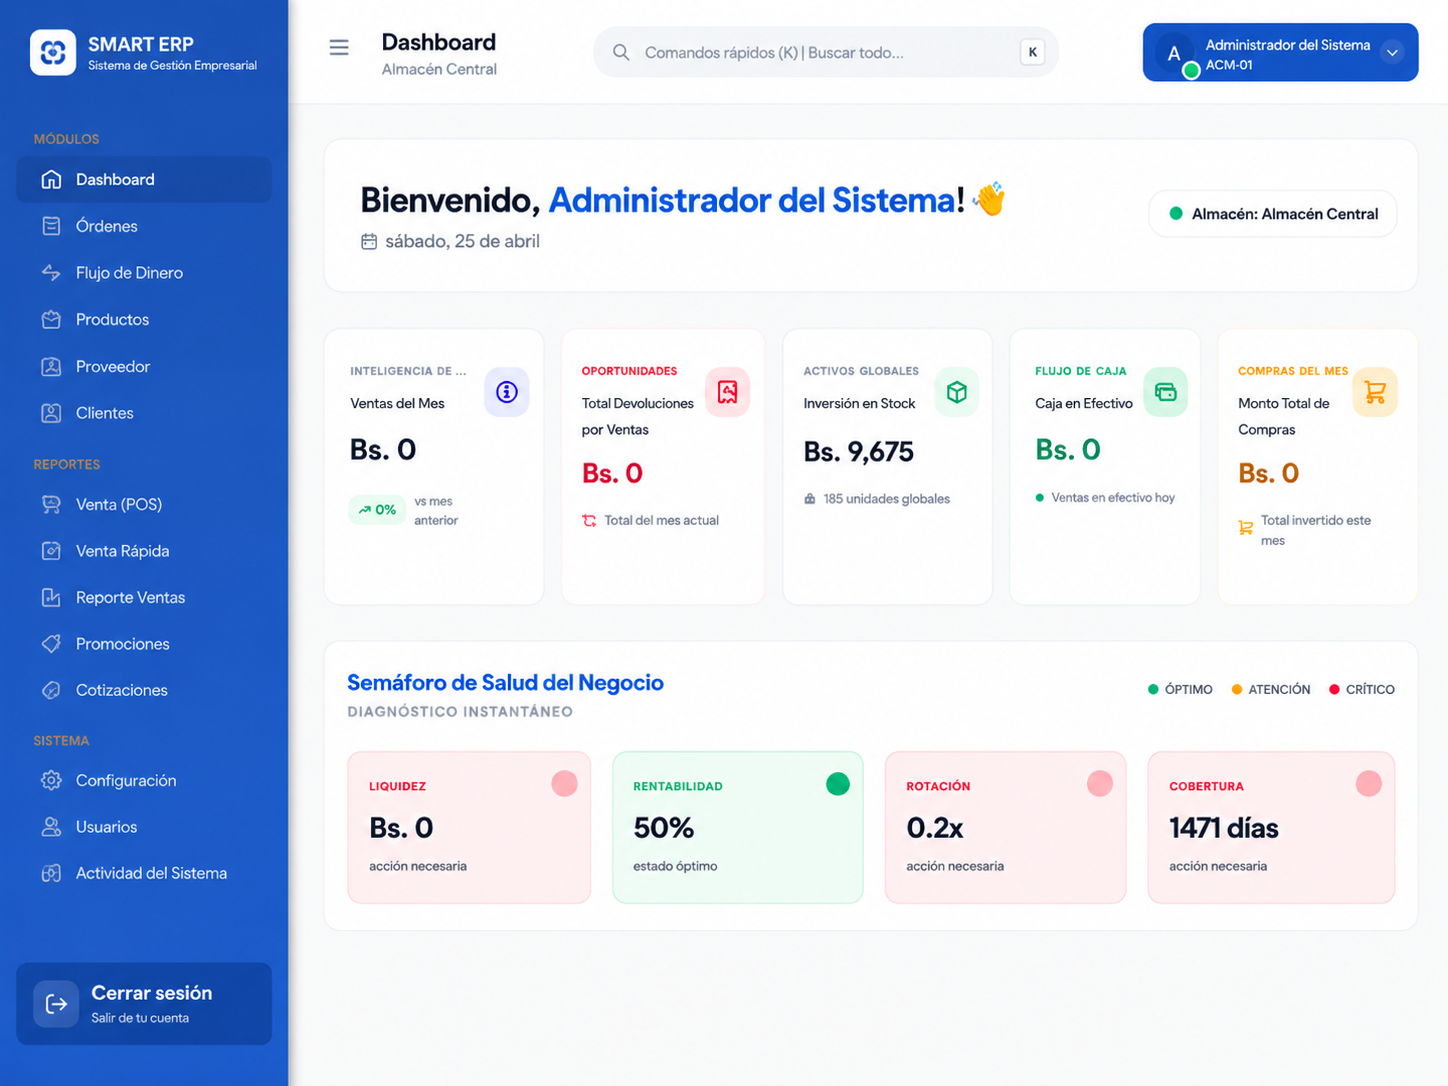Go to Cotizaciones
Viewport: 1448px width, 1086px height.
(x=144, y=690)
